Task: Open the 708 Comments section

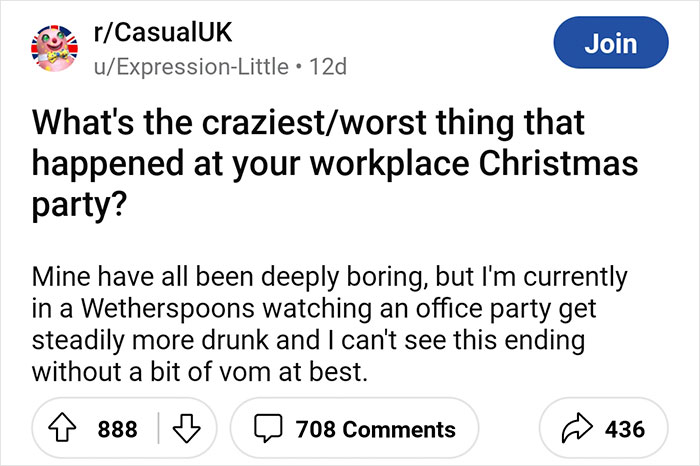Action: pos(375,429)
